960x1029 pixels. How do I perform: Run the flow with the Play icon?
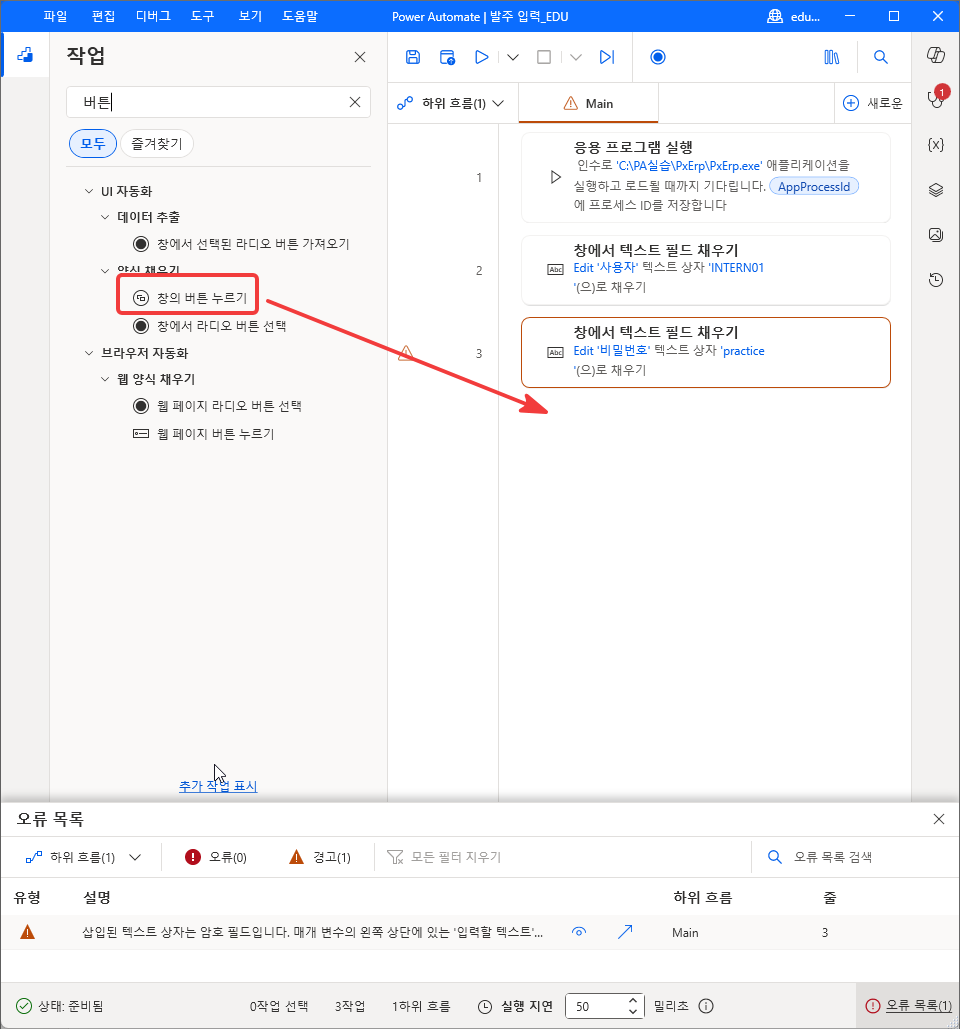click(x=482, y=57)
